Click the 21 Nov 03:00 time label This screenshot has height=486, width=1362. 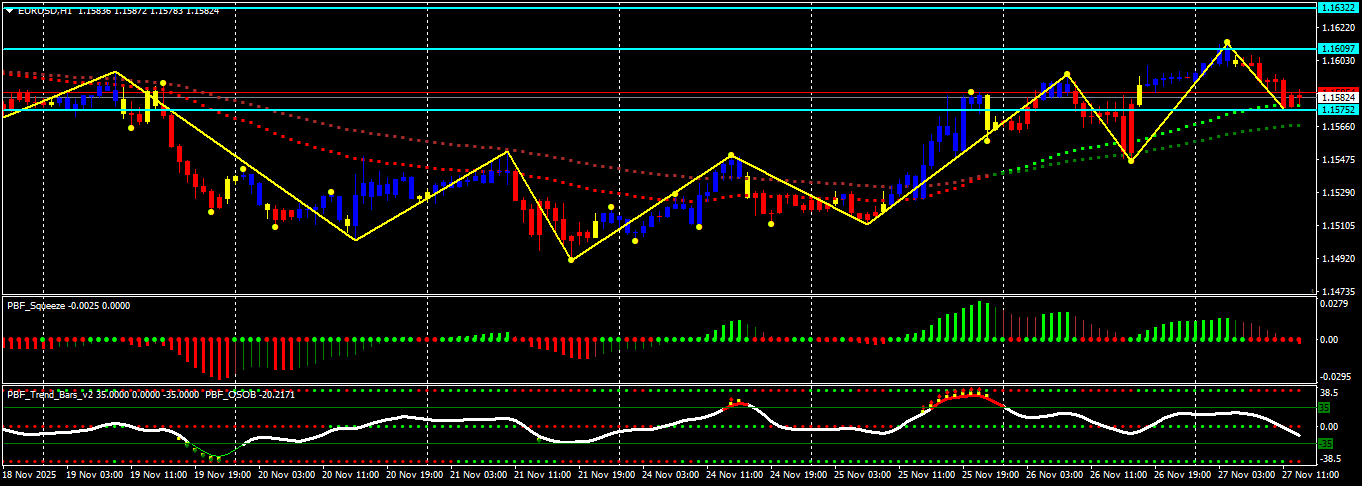click(x=479, y=476)
